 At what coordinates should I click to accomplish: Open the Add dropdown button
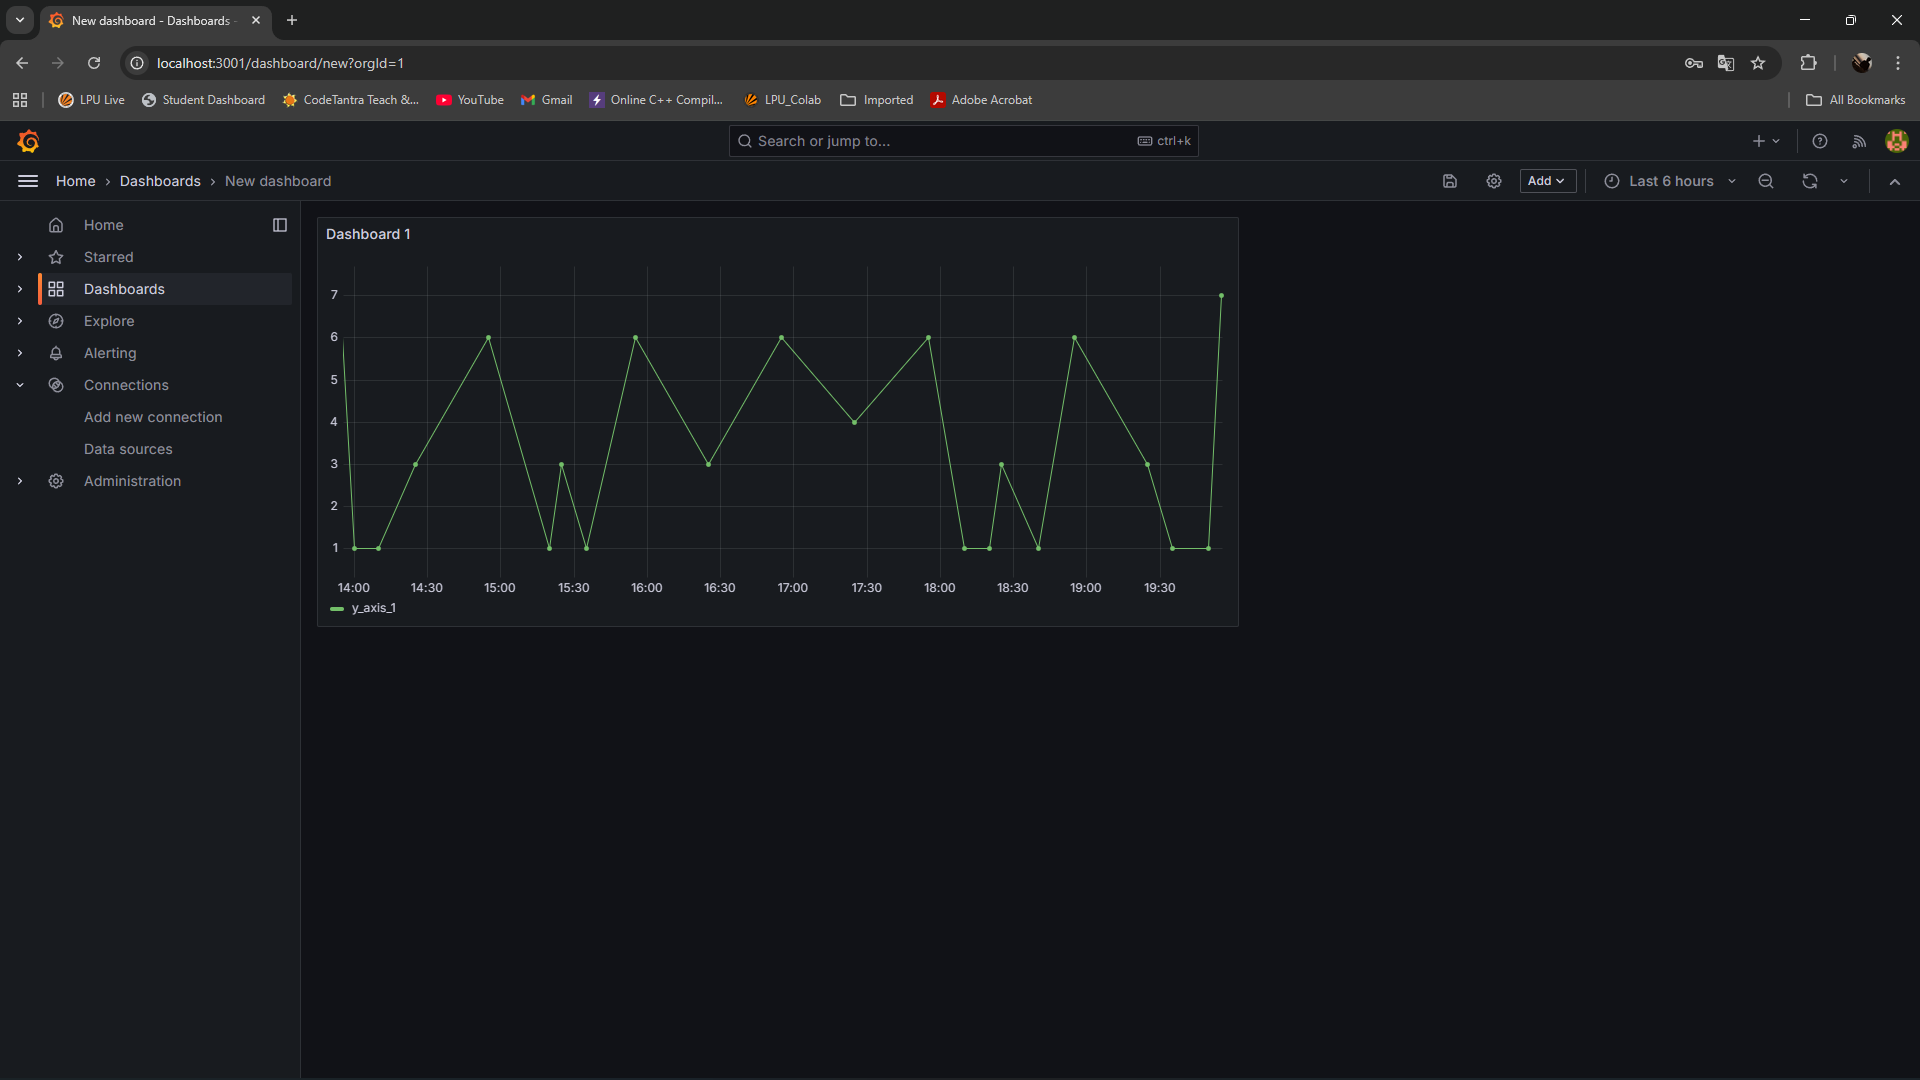(x=1547, y=181)
